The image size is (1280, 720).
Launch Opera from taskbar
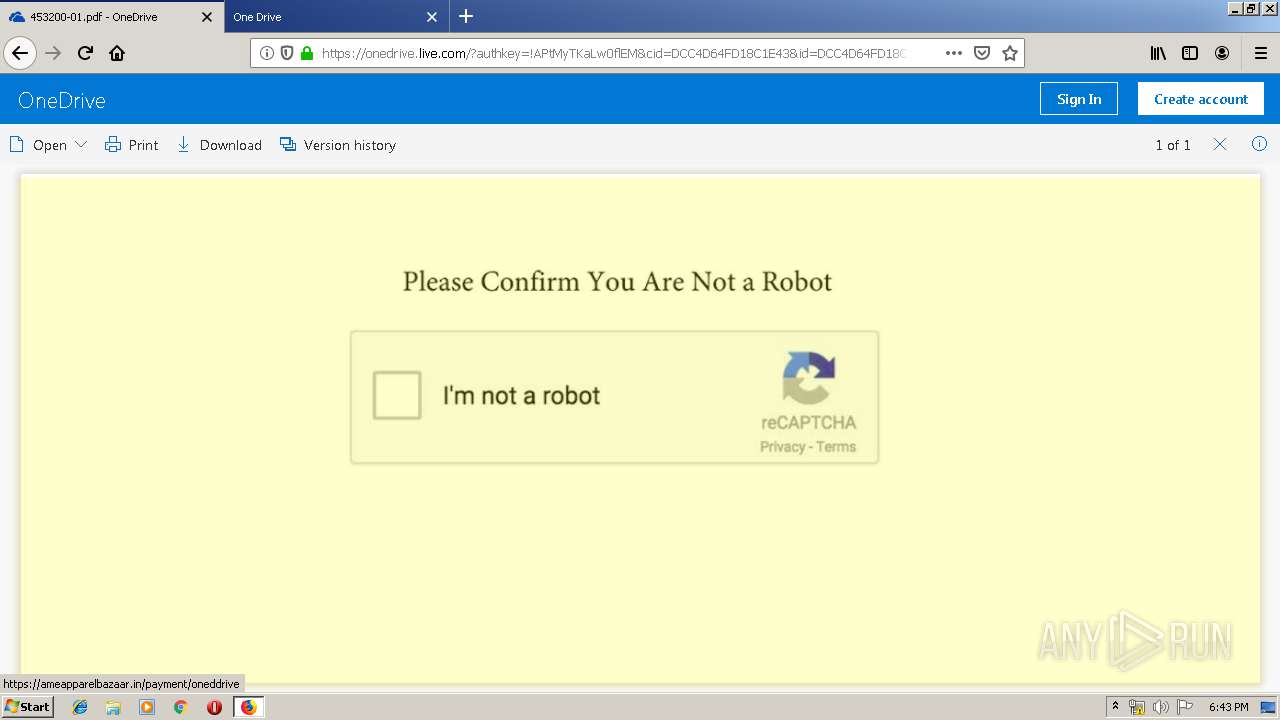coord(214,707)
